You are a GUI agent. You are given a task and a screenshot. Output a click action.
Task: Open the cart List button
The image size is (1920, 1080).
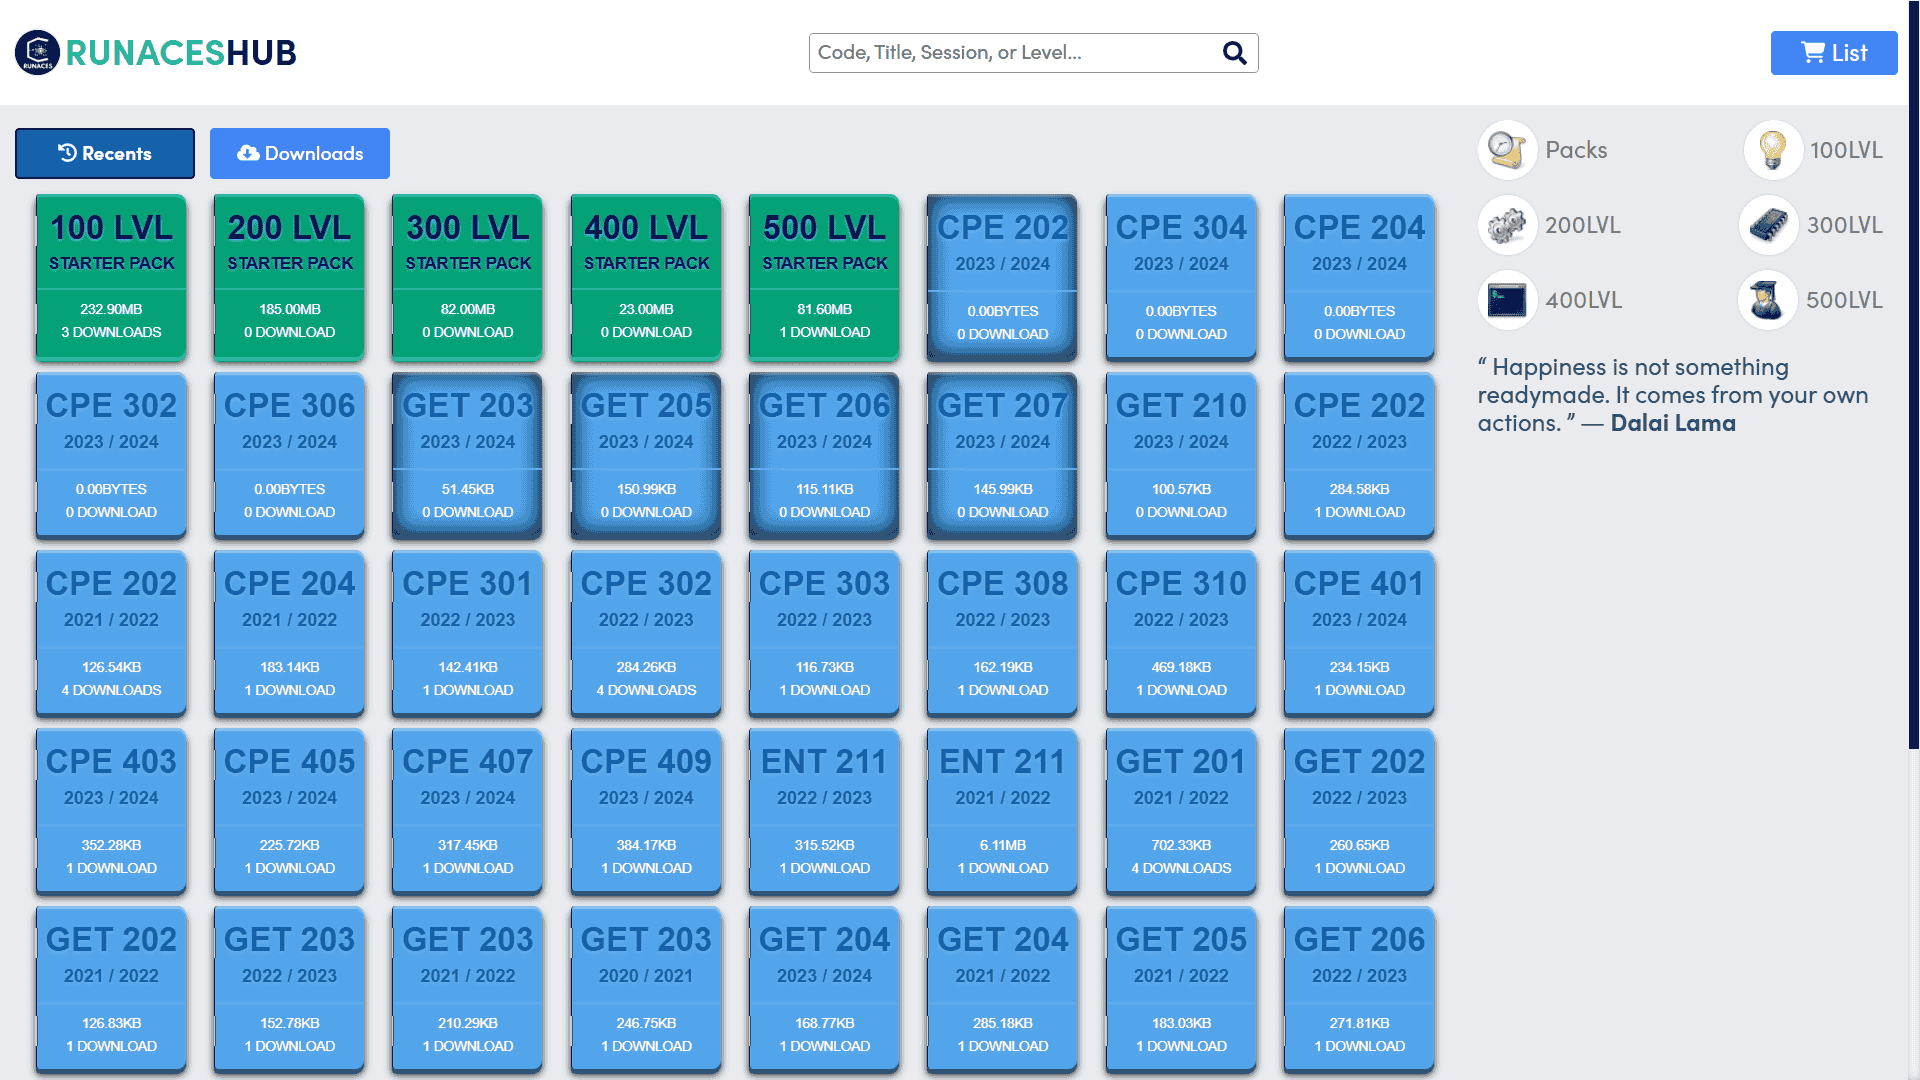pyautogui.click(x=1834, y=53)
